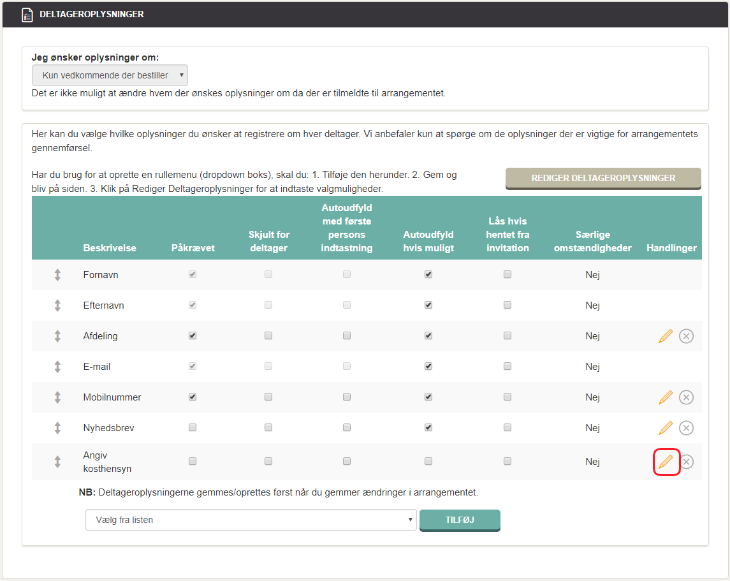Screen dimensions: 730x581
Task: Toggle Autoudfyld hvis muligt for Fornavn
Action: (x=428, y=275)
